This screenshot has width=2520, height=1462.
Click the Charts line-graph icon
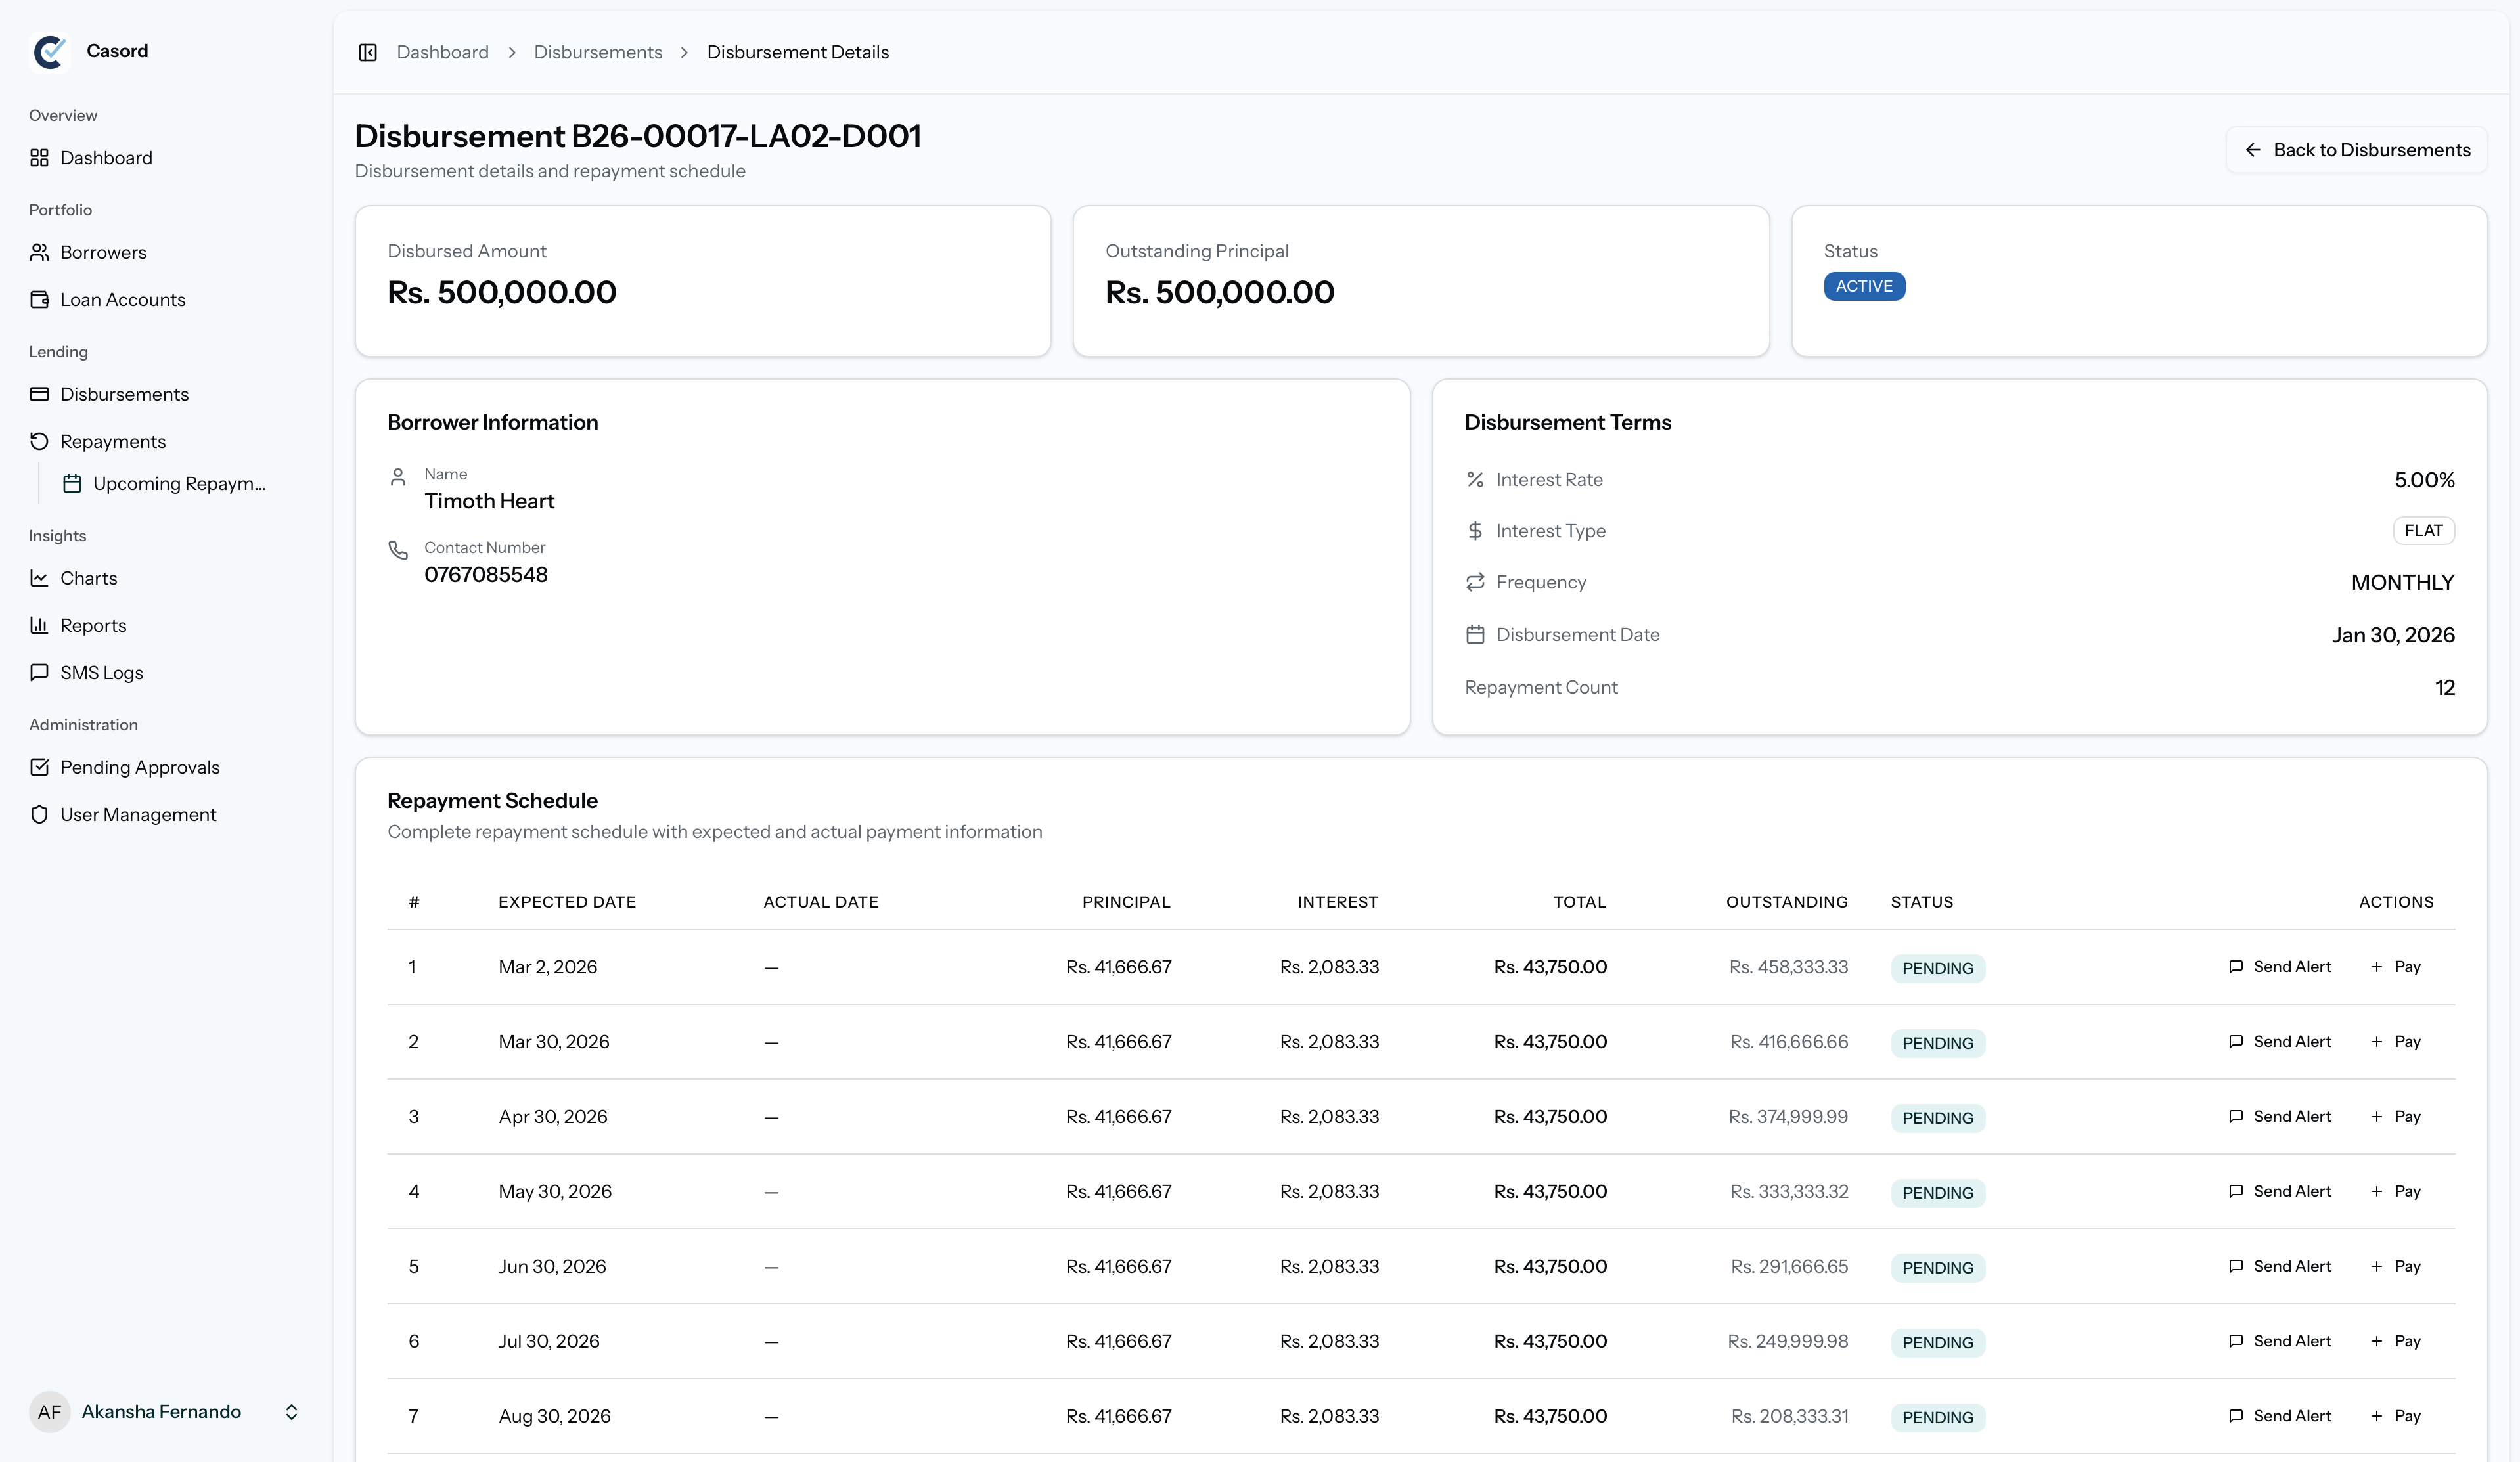(39, 578)
